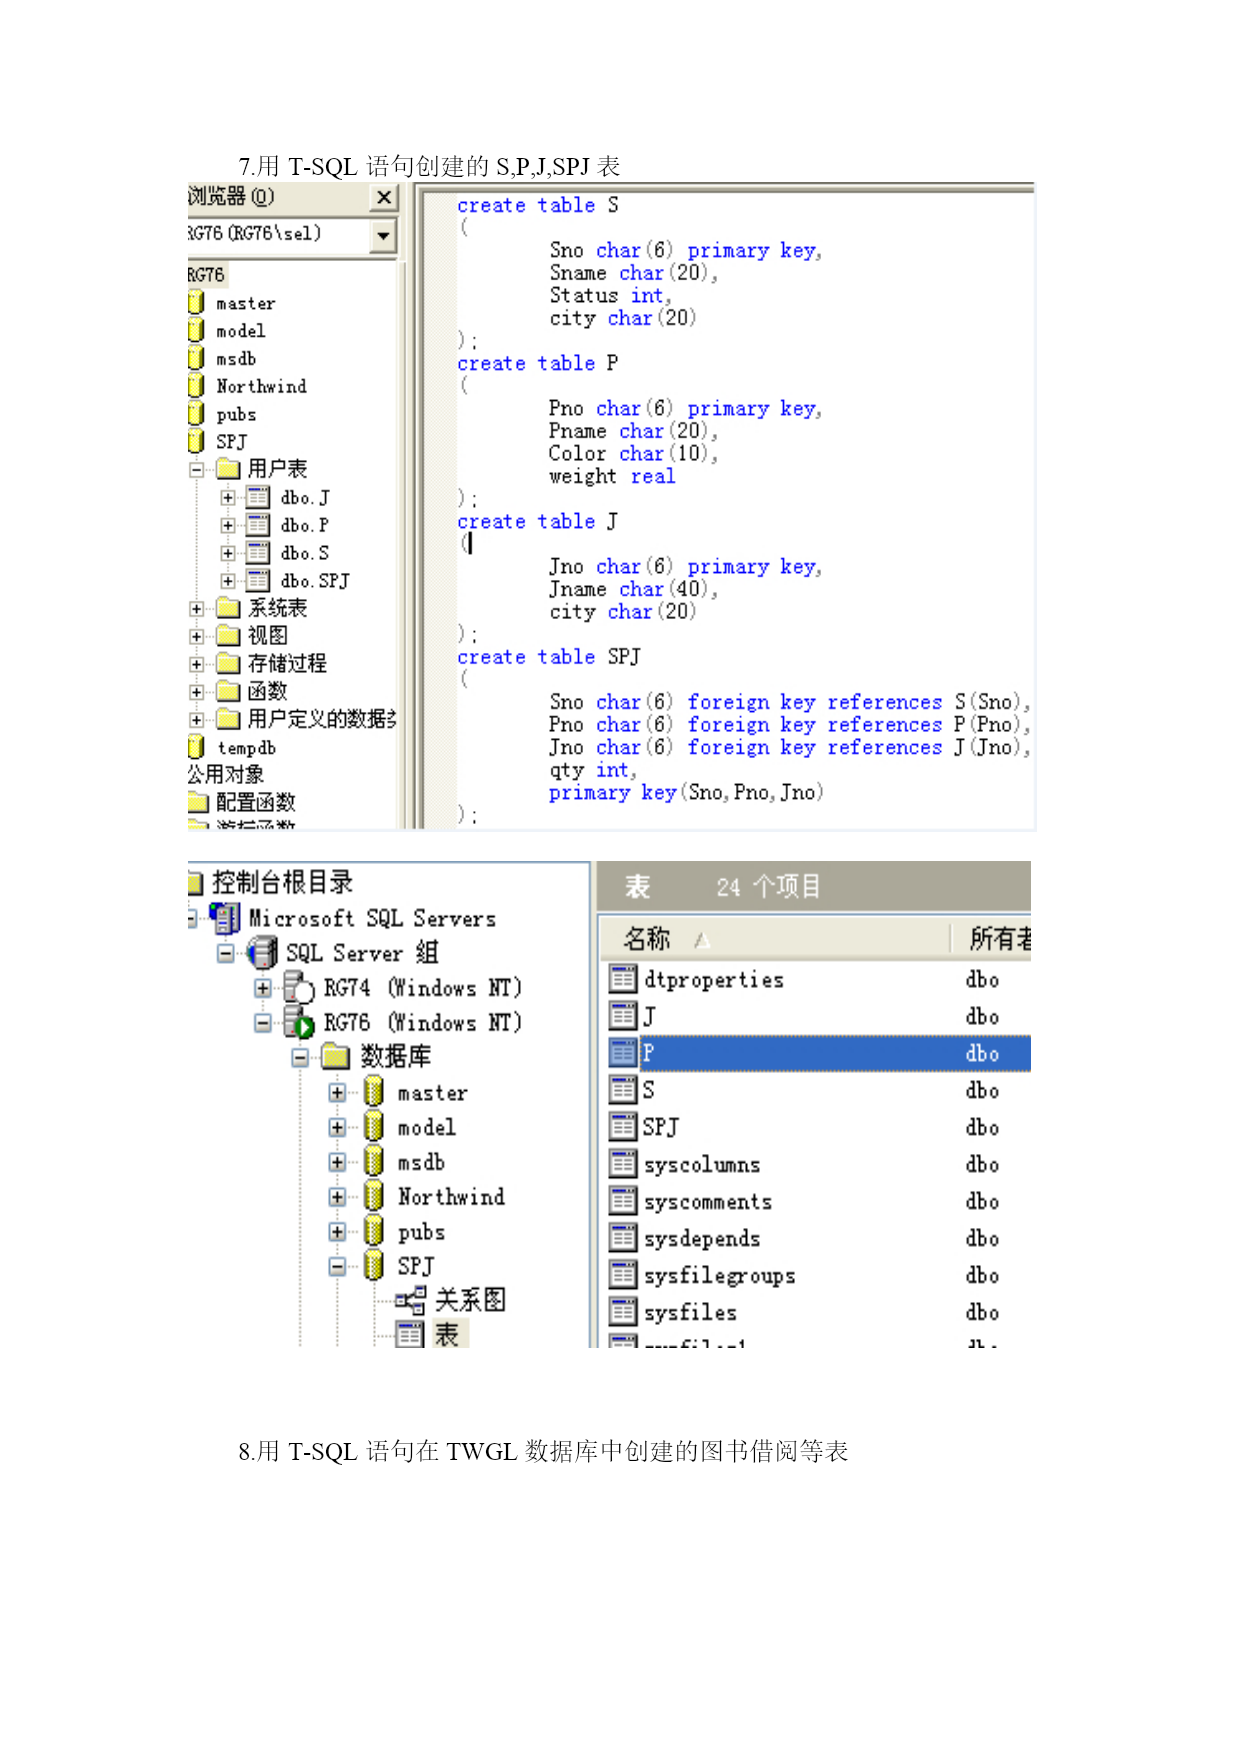Click the 数据库 folder icon in Enterprise Manager
The image size is (1241, 1754).
335,1056
